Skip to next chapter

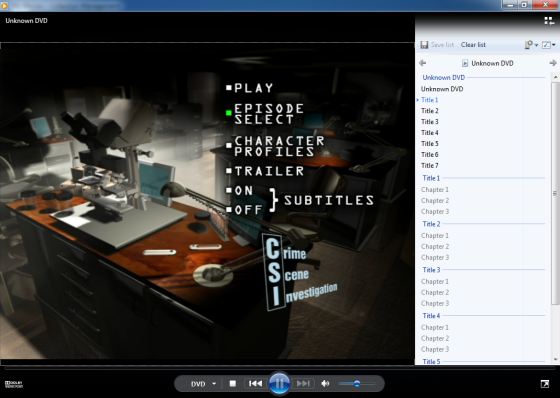[x=303, y=383]
